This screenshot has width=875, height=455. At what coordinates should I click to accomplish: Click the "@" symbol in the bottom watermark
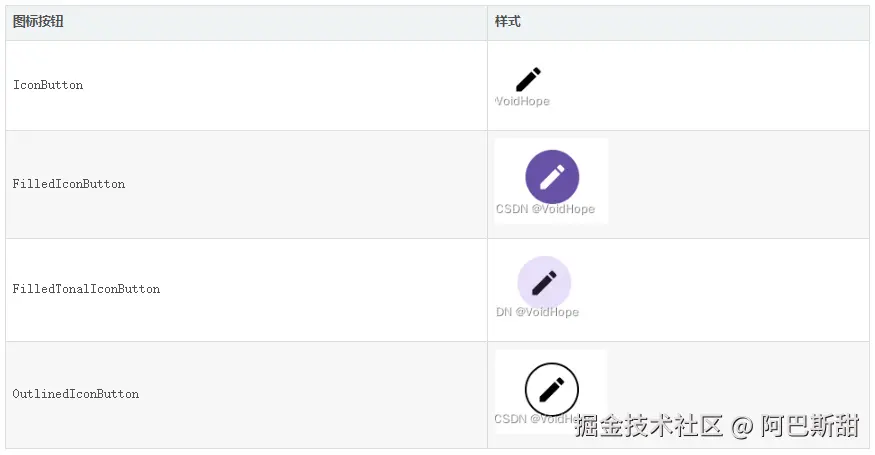741,428
